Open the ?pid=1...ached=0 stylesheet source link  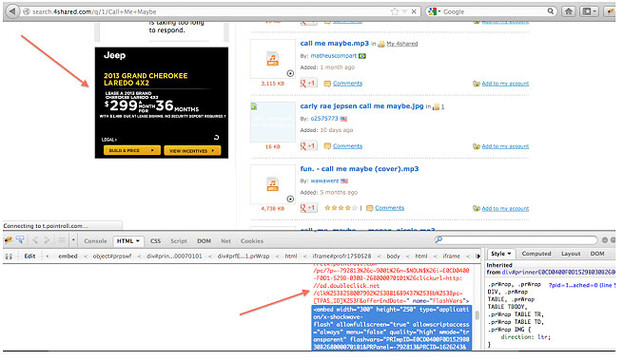(582, 285)
